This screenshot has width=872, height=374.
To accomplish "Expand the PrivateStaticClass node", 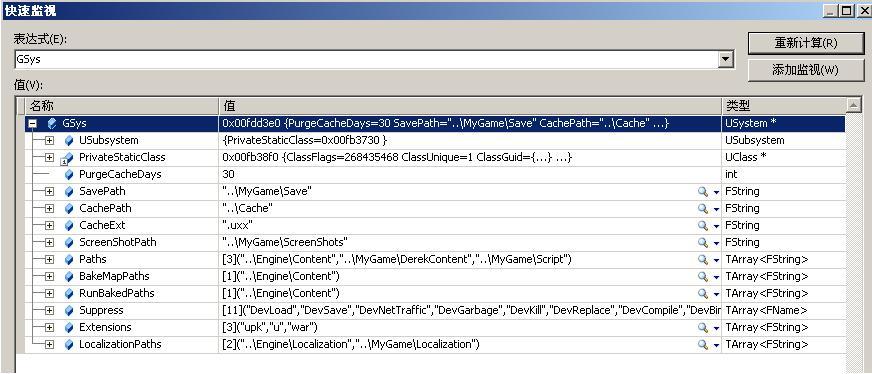I will [x=49, y=158].
